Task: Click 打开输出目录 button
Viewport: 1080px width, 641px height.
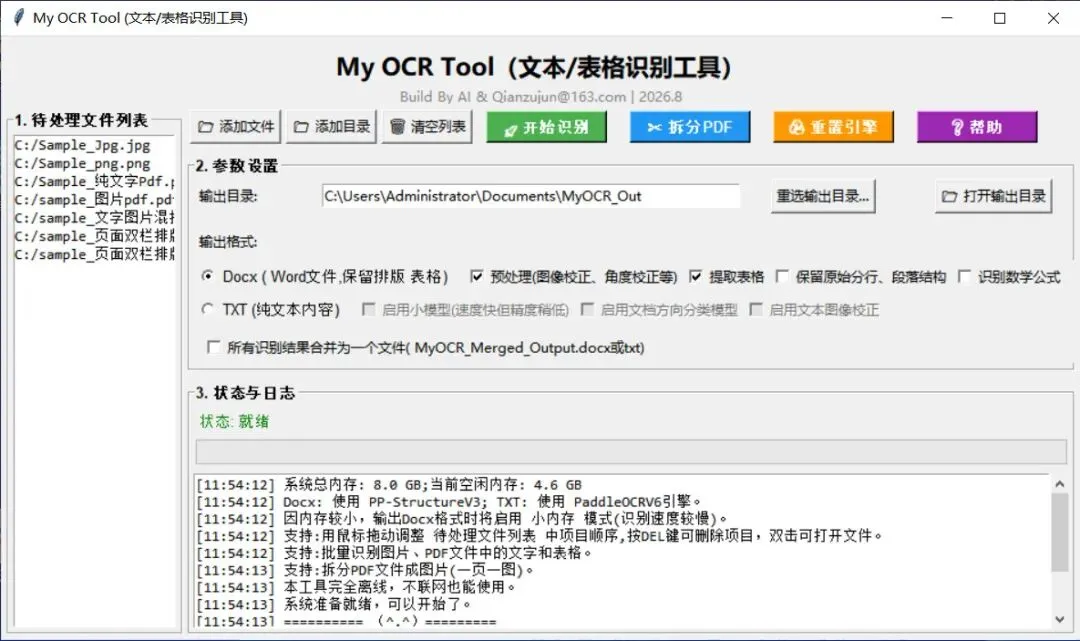Action: (x=993, y=196)
